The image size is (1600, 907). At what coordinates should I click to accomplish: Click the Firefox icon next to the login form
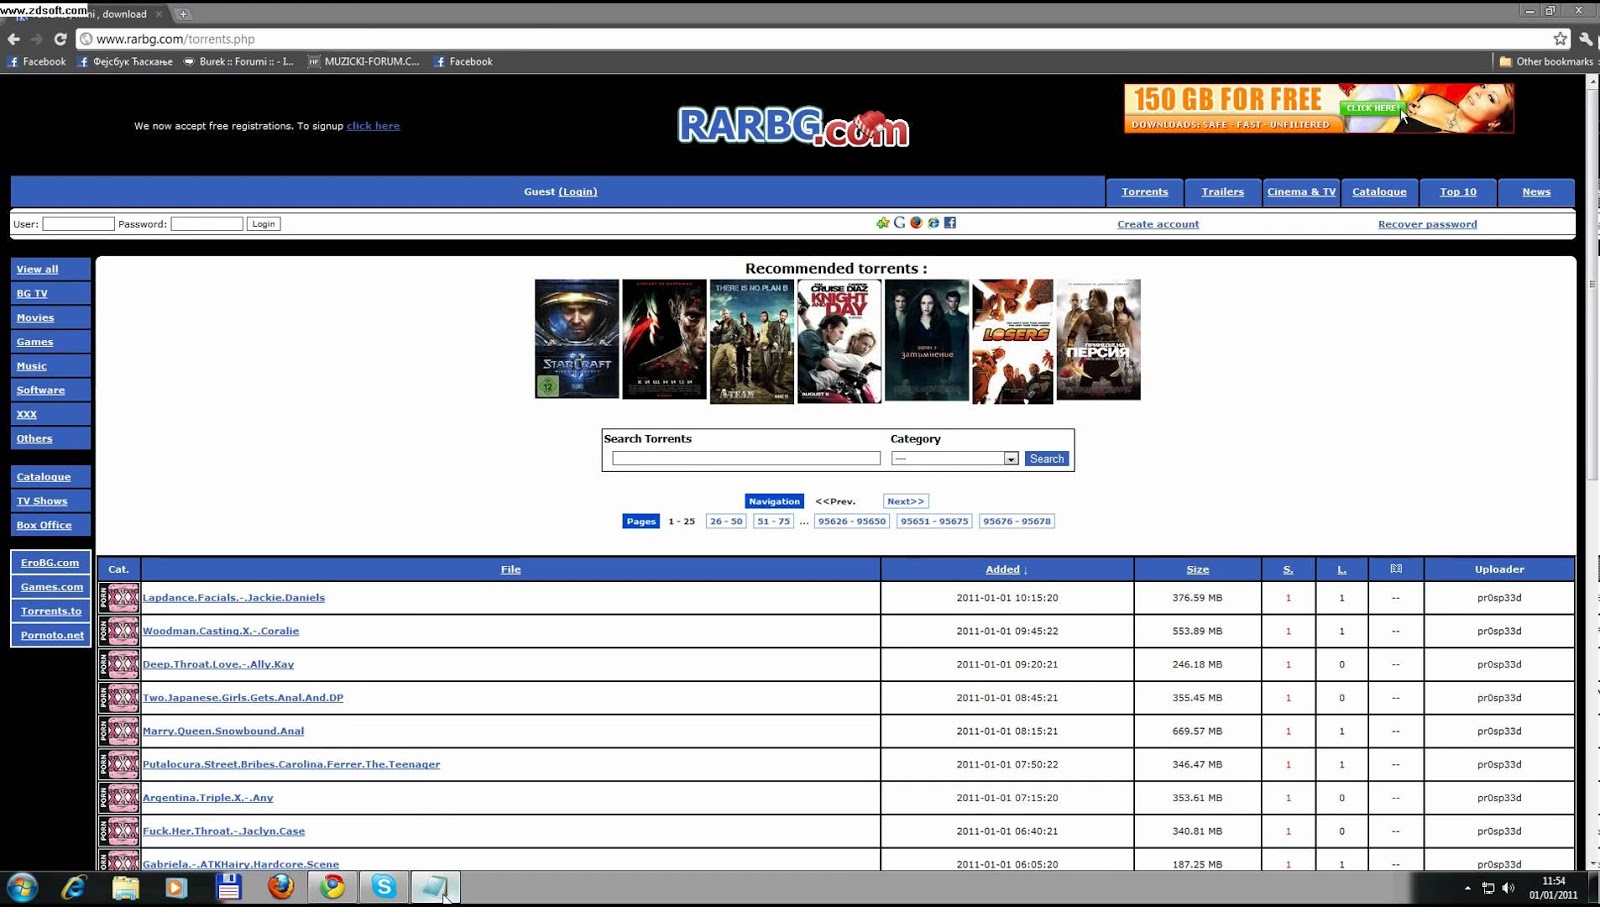[915, 223]
